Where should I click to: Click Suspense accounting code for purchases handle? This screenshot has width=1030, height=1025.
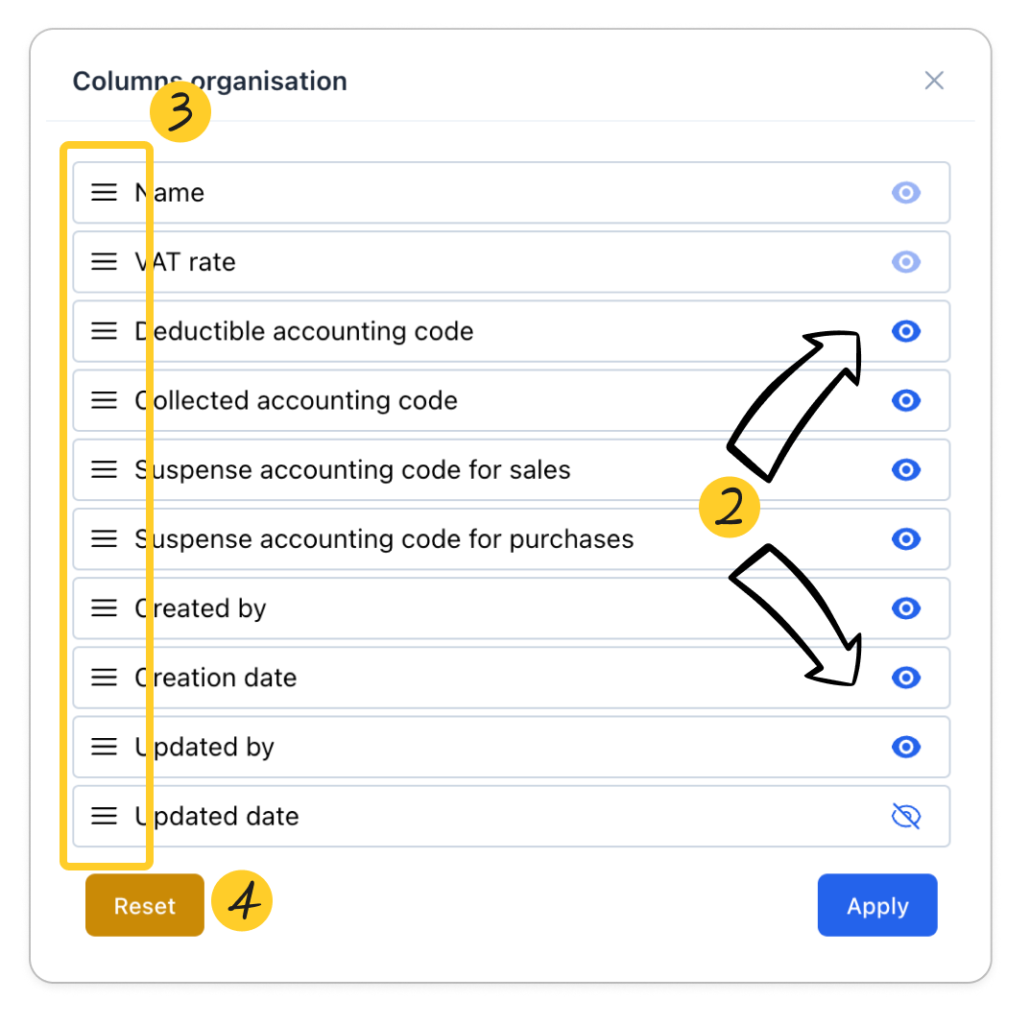104,539
